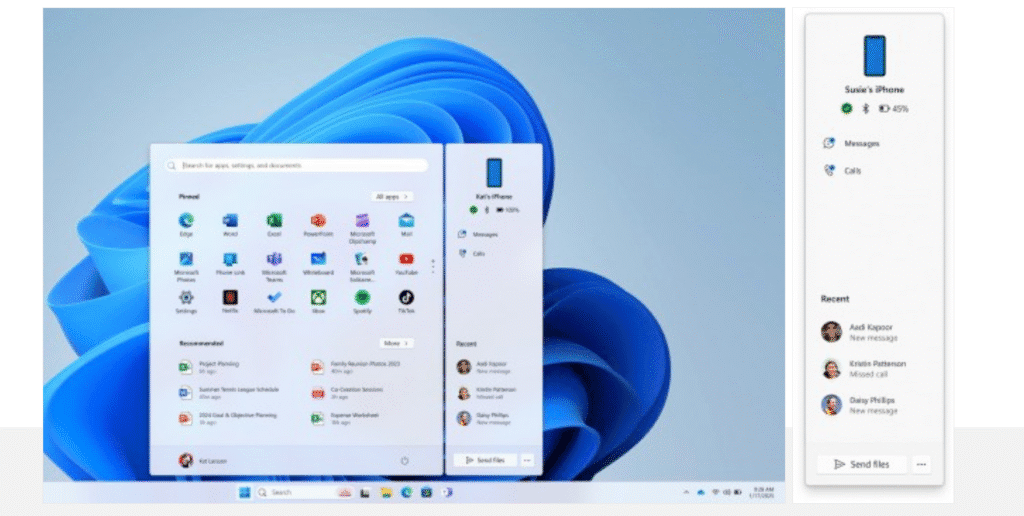
Task: Click Send files in Susie's iPhone panel
Action: pyautogui.click(x=861, y=465)
